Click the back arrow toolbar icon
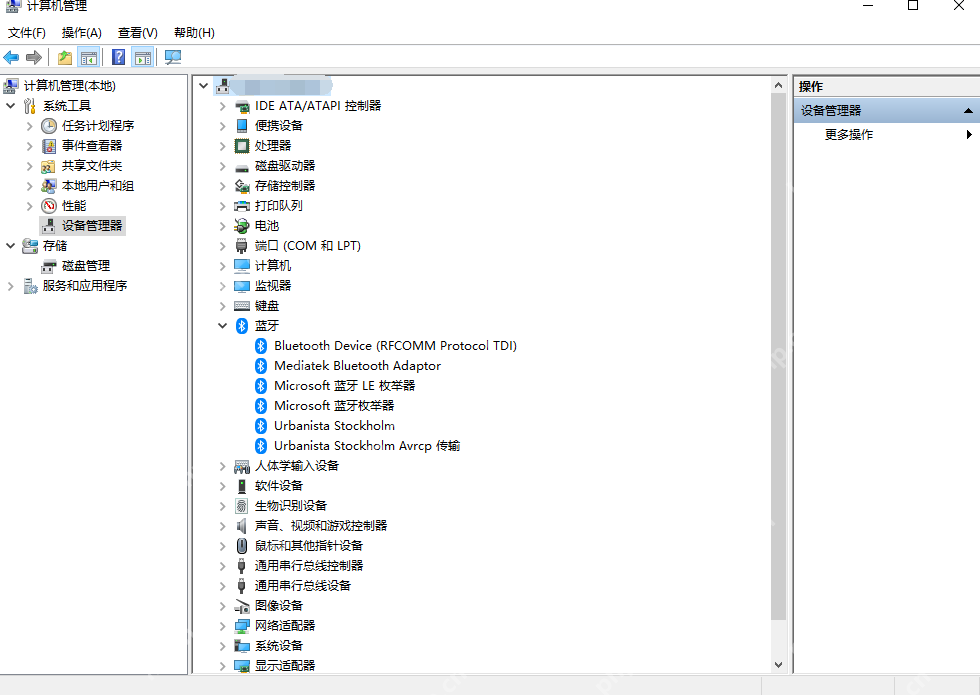980x695 pixels. click(x=11, y=58)
